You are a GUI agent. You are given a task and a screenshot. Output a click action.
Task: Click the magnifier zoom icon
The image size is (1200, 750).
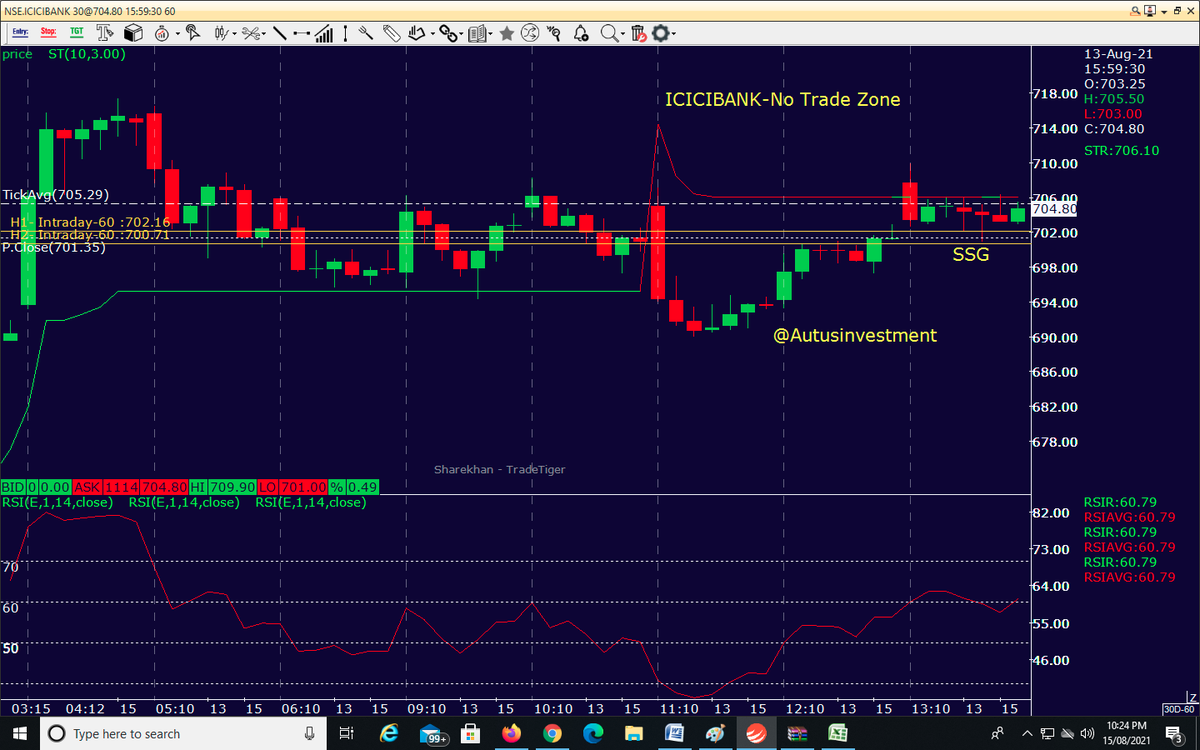pyautogui.click(x=609, y=33)
